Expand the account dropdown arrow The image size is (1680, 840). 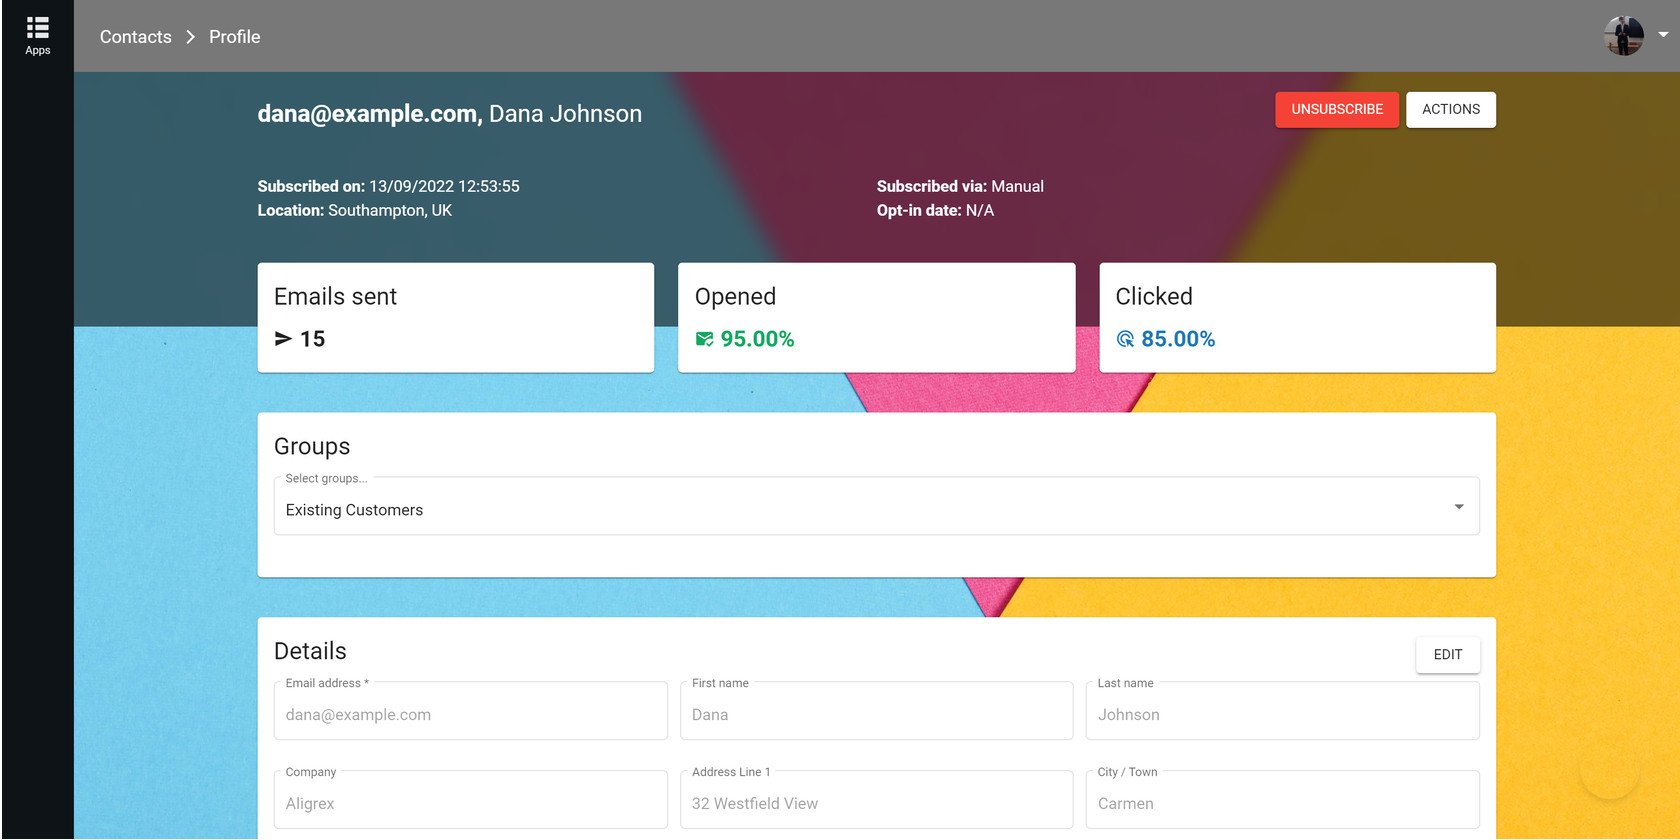click(1663, 34)
